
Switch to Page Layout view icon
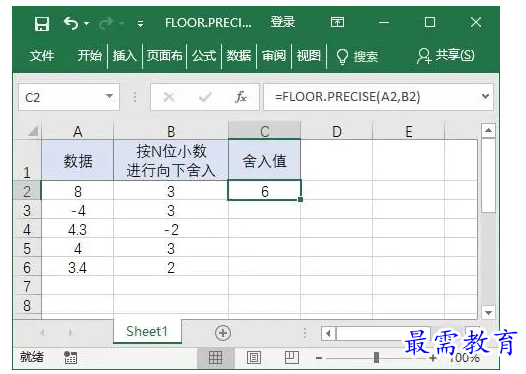tap(254, 358)
